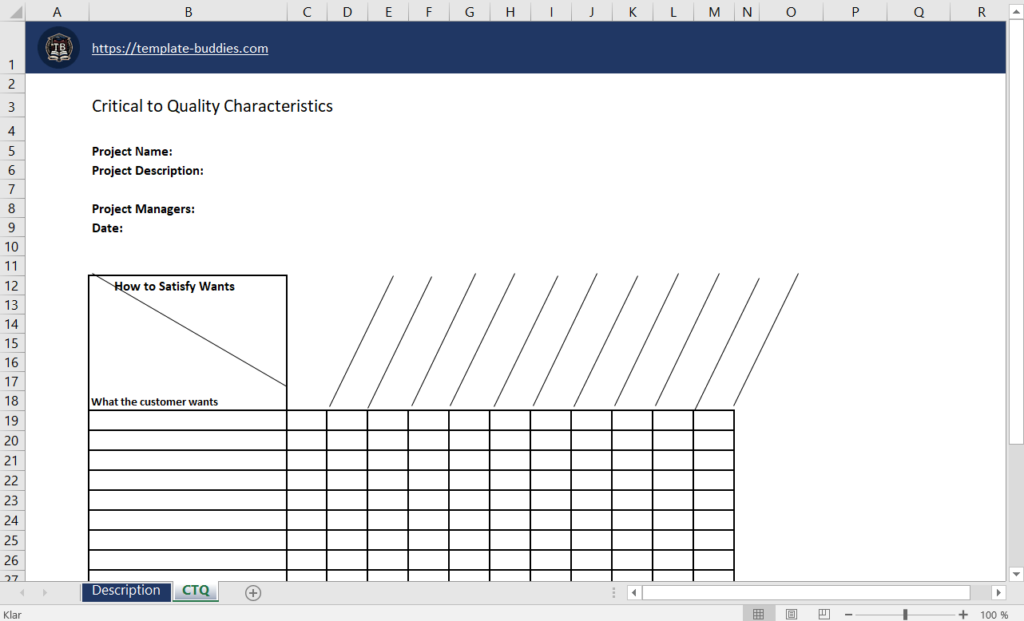
Task: Click the zoom in plus icon
Action: pos(963,614)
